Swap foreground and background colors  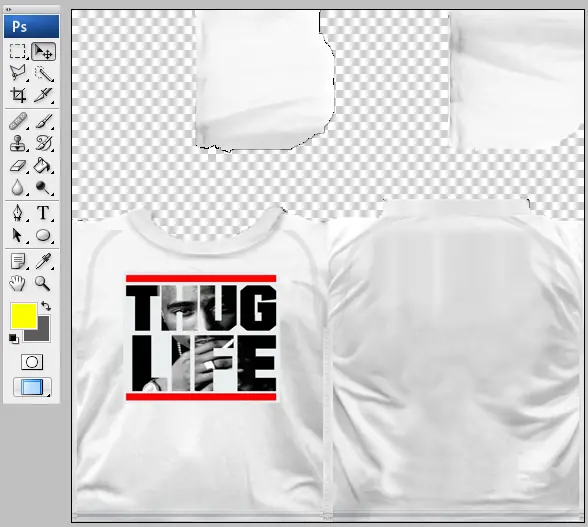46,306
